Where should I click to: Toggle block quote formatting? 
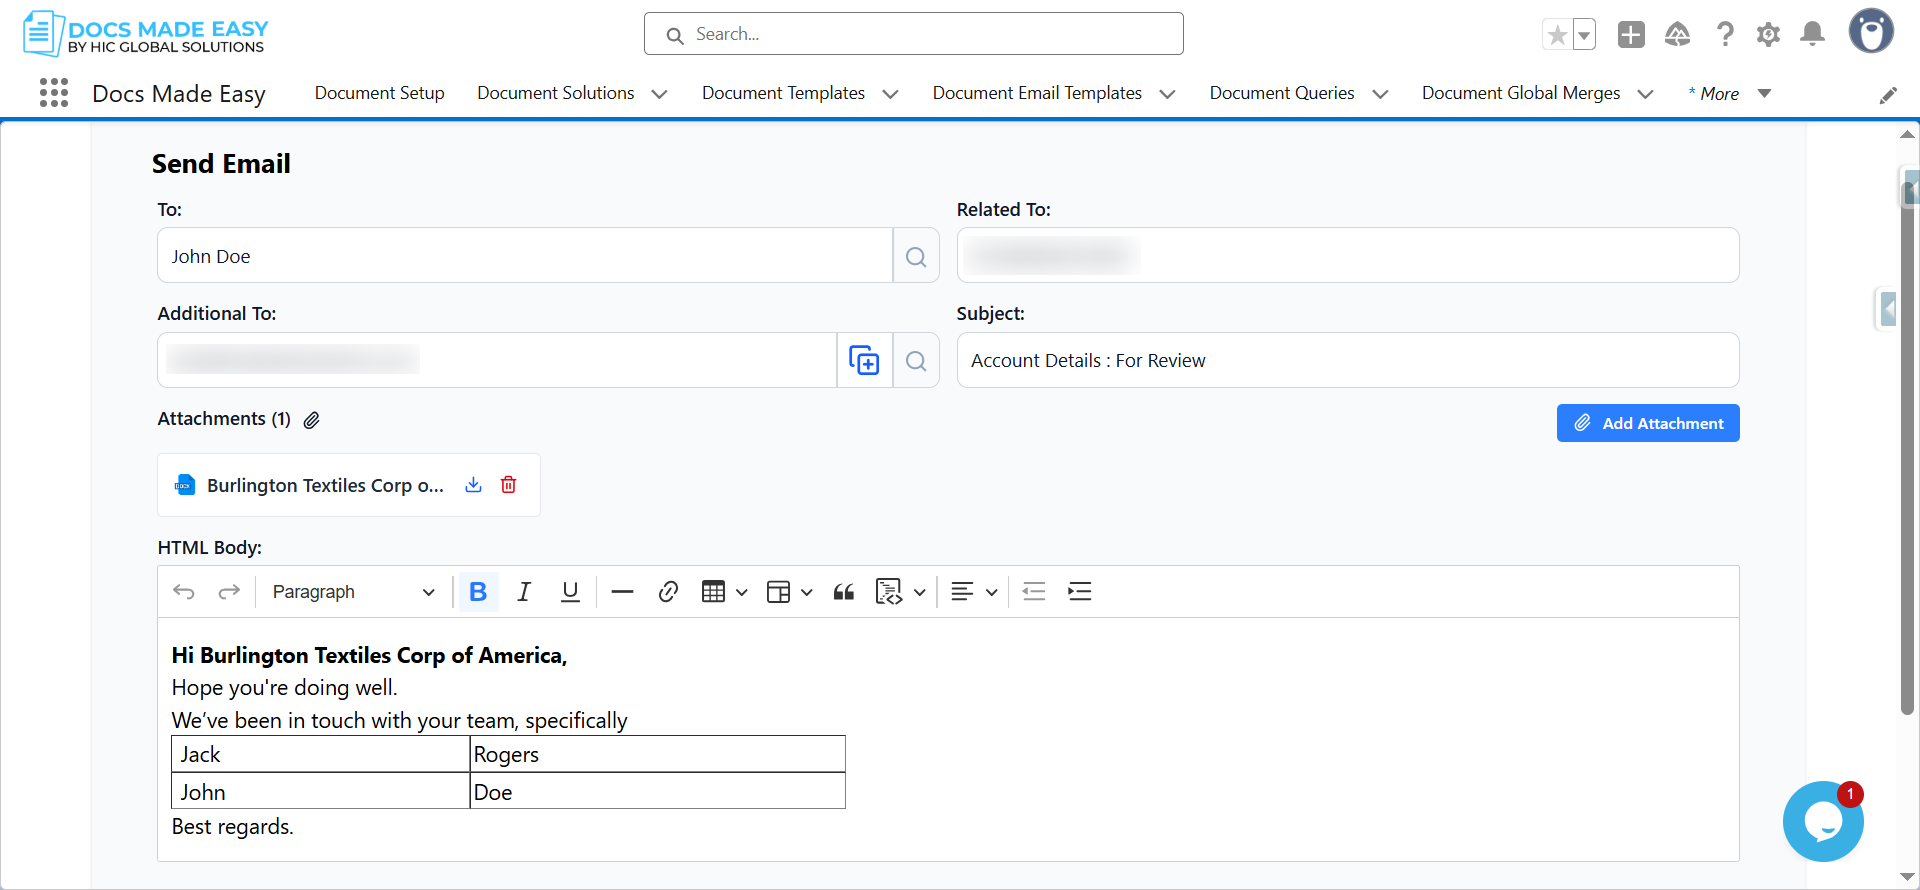pyautogui.click(x=844, y=592)
